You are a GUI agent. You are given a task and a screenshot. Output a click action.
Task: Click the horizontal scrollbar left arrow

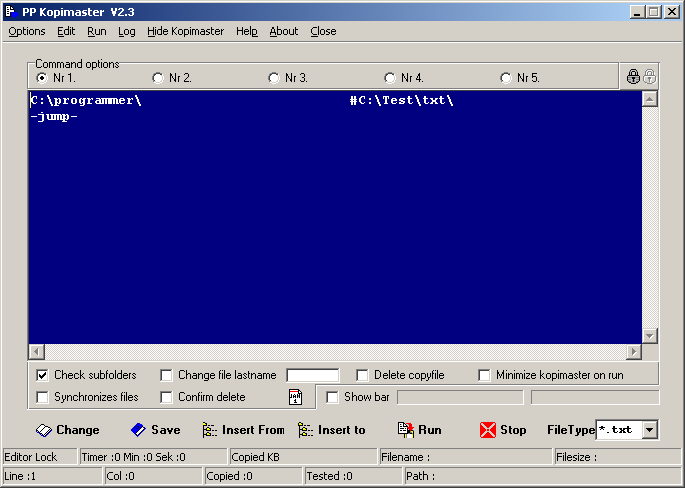point(36,351)
